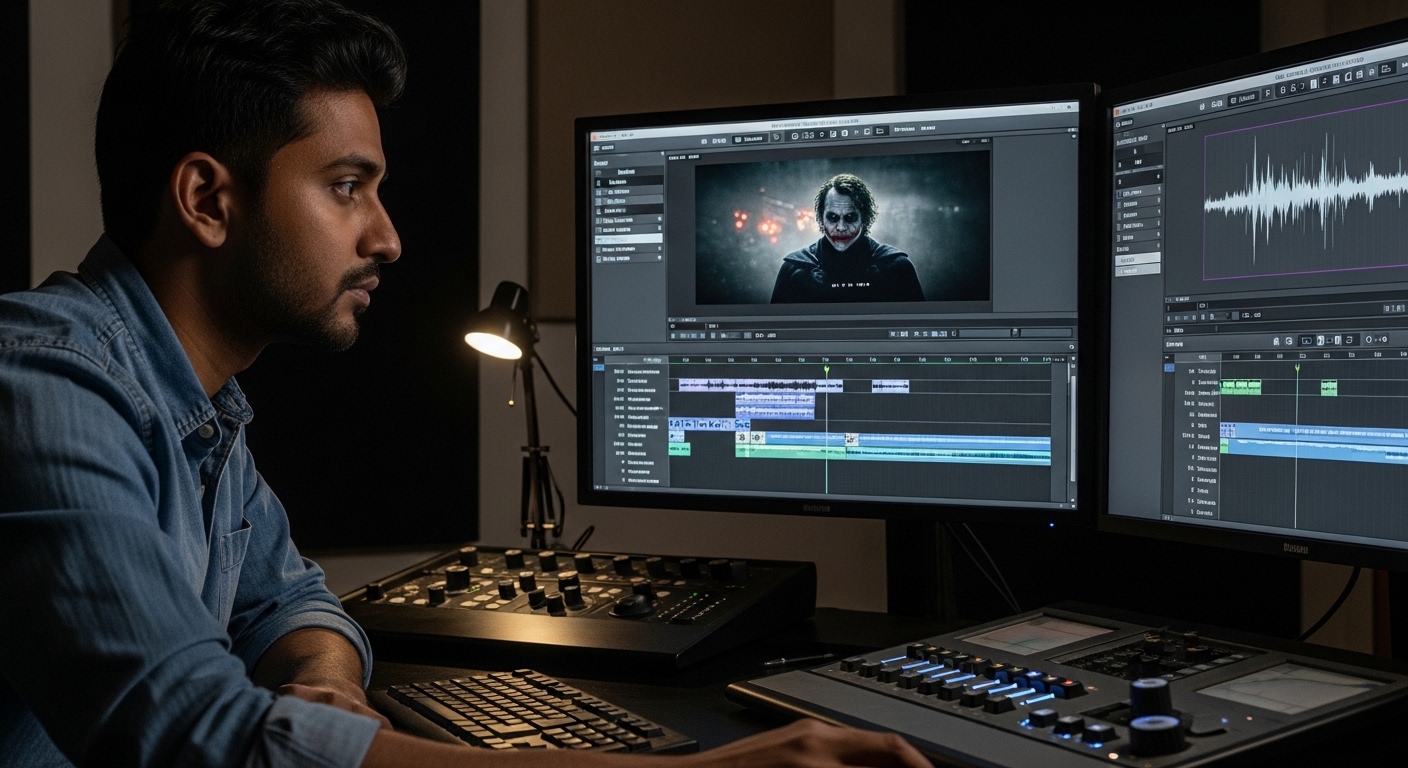
Task: Click the lock-shaped icon in right monitor's timeline toolbar
Action: (1276, 341)
